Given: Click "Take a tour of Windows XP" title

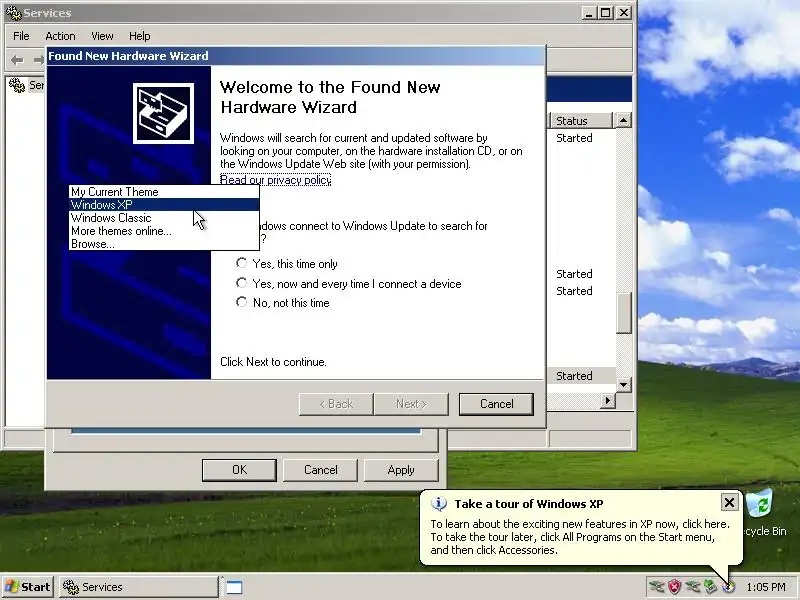Looking at the screenshot, I should (x=529, y=504).
